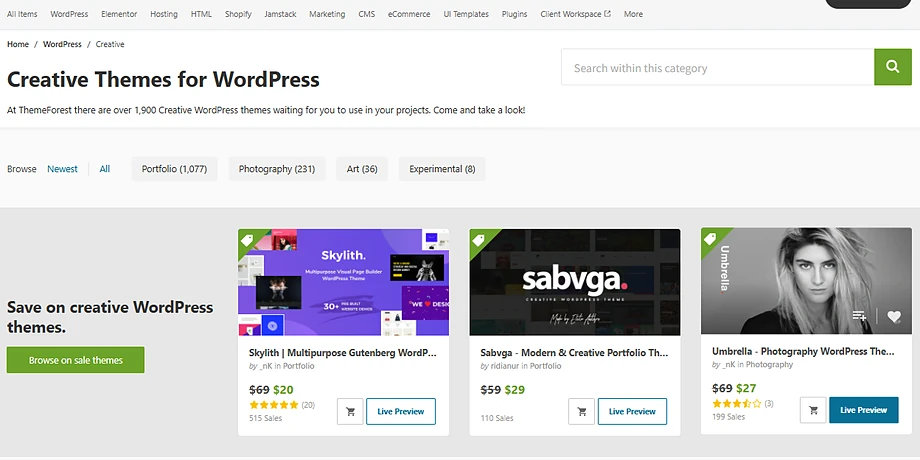Open author ridianur profile
This screenshot has width=920, height=460.
click(505, 366)
